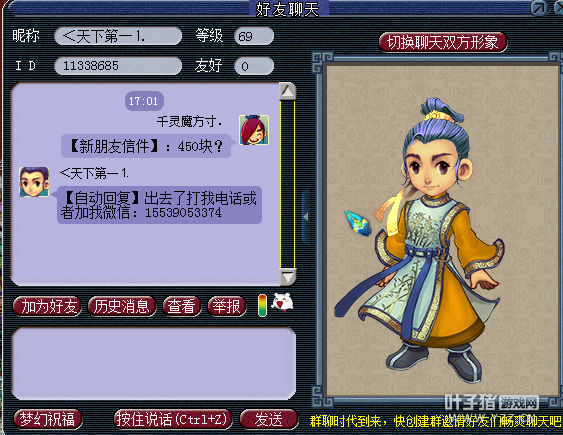563x435 pixels.
Task: Click the blue gem beside character
Action: tap(358, 223)
